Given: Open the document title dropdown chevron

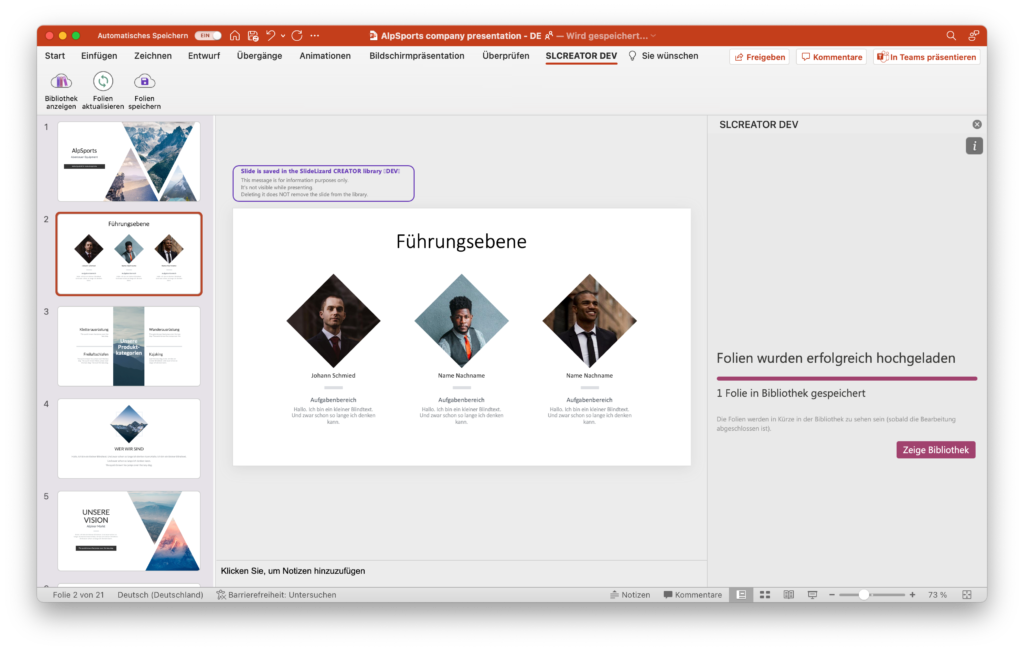Looking at the screenshot, I should click(x=653, y=36).
